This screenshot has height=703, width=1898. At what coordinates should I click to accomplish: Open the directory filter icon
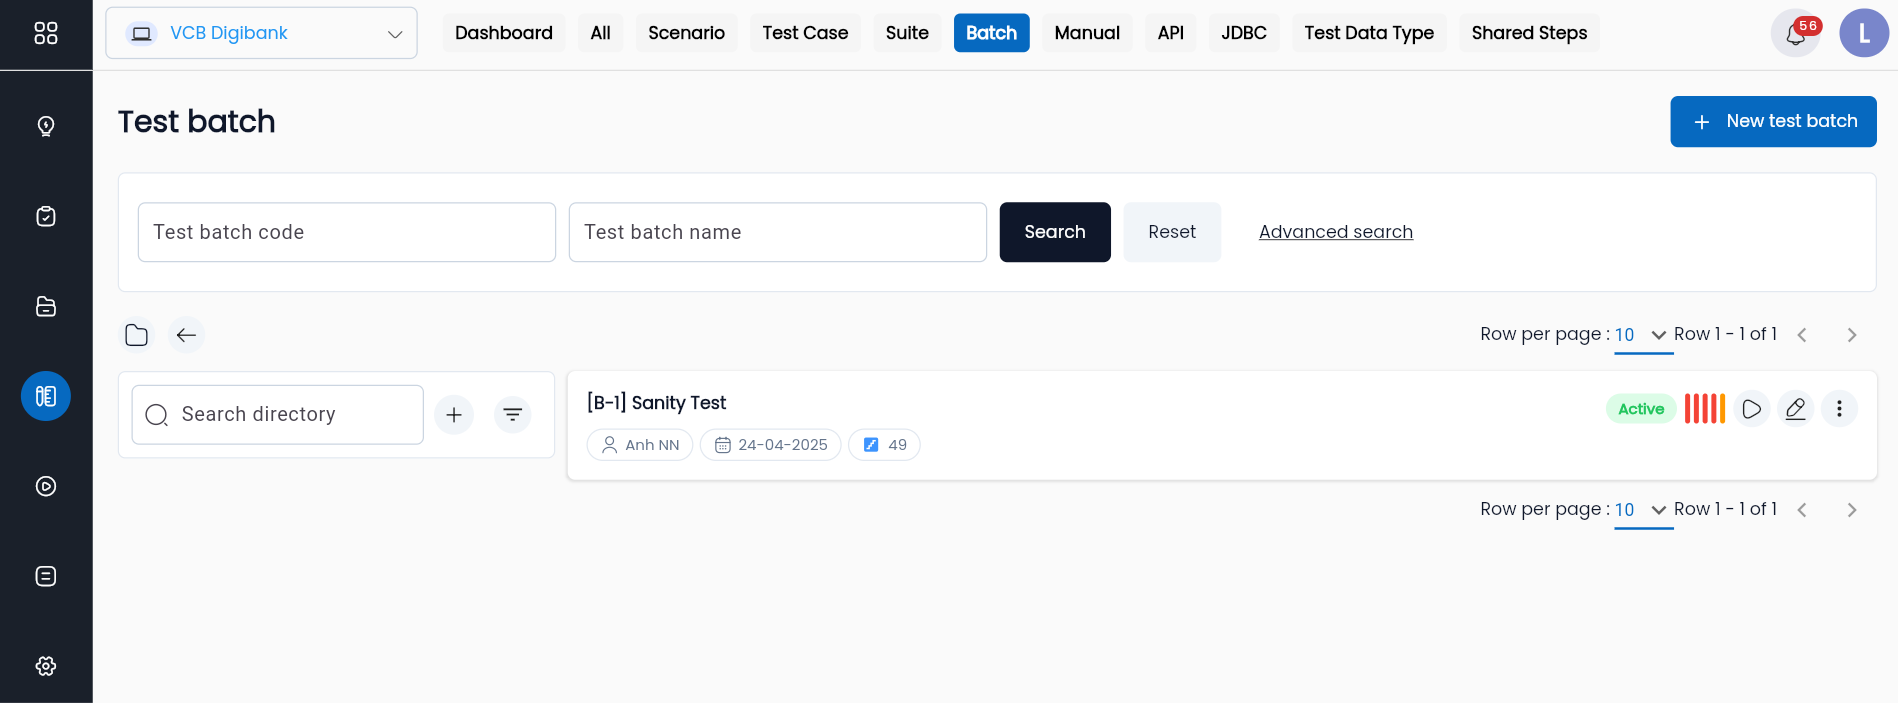(x=513, y=414)
